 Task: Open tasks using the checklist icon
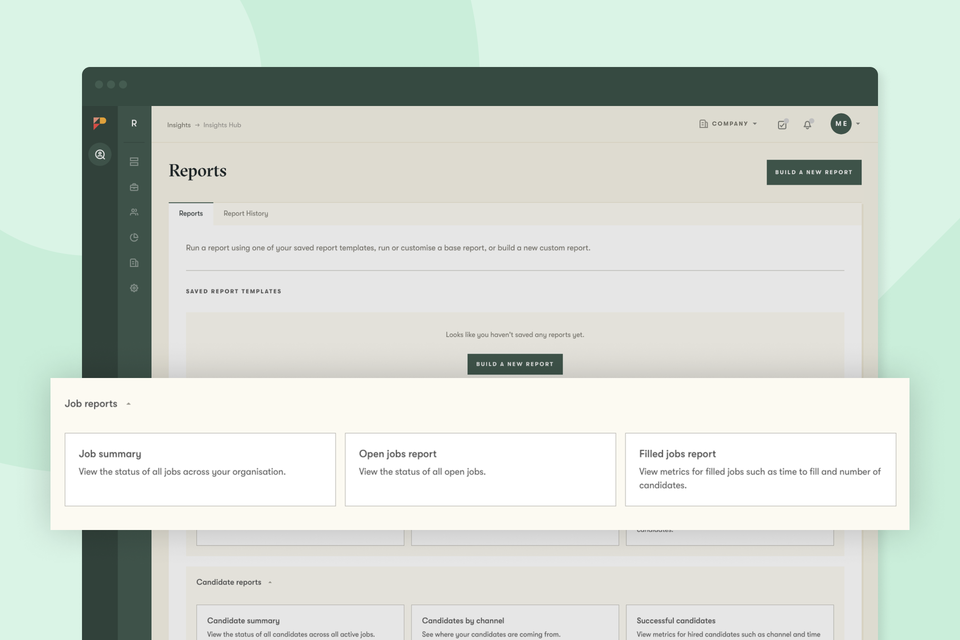(782, 124)
